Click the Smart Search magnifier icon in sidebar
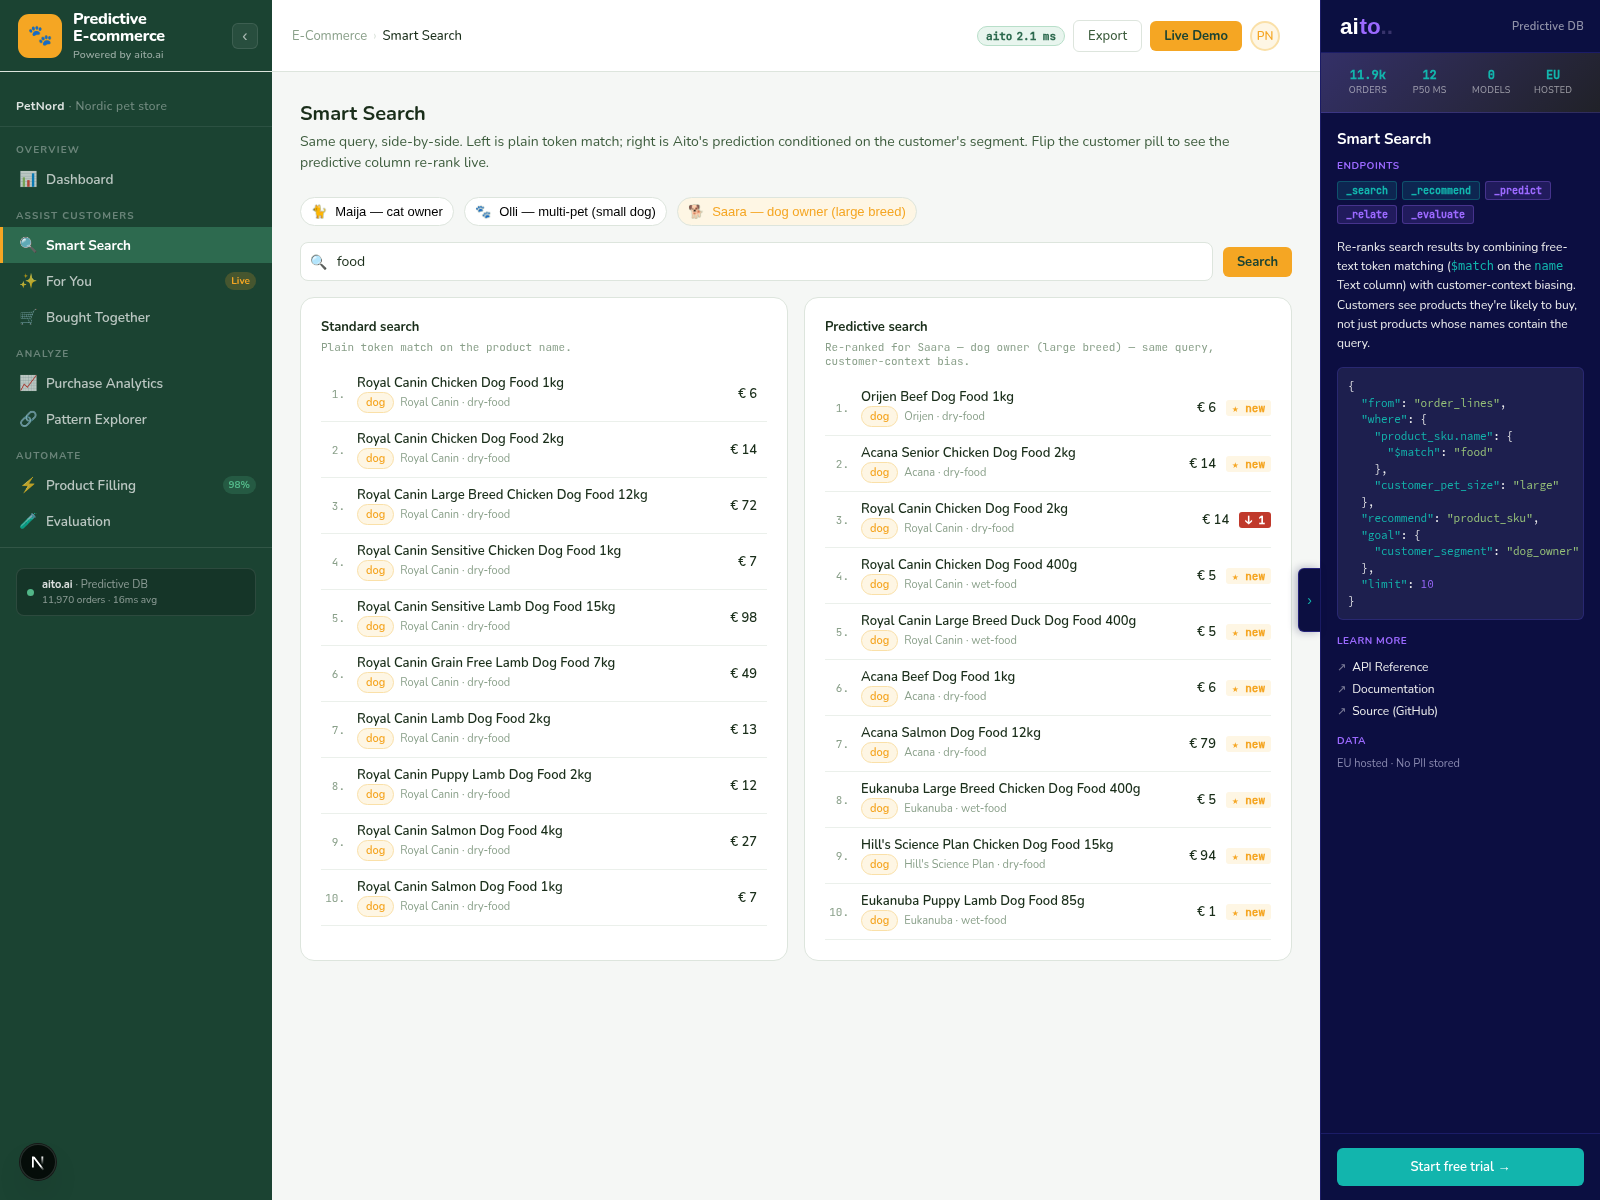1600x1200 pixels. point(28,245)
